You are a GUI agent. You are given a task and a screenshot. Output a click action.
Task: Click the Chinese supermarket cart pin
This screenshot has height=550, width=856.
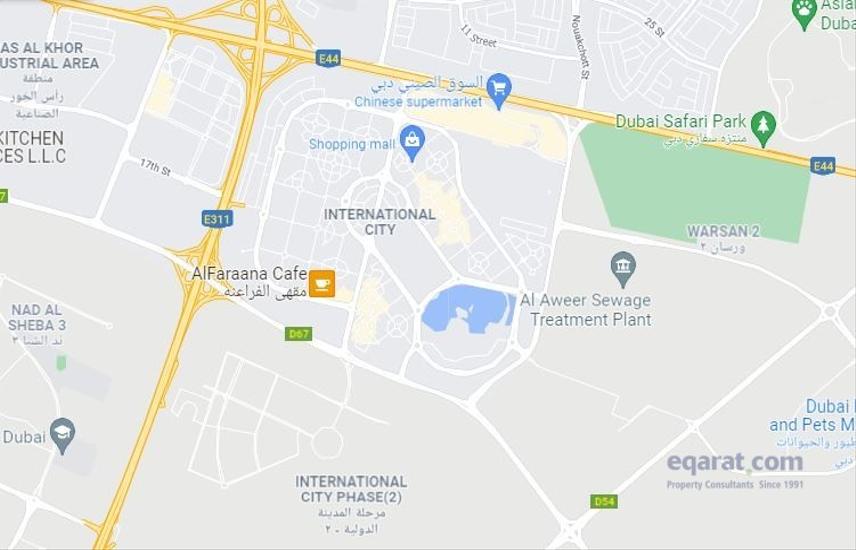pos(498,90)
